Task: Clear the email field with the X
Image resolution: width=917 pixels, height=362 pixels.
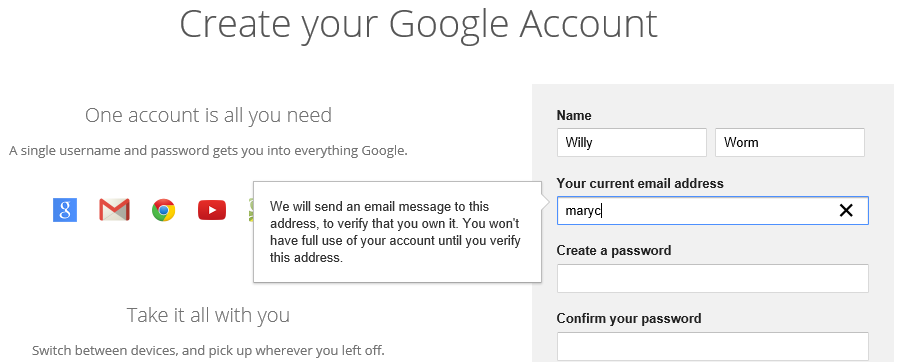Action: [846, 211]
